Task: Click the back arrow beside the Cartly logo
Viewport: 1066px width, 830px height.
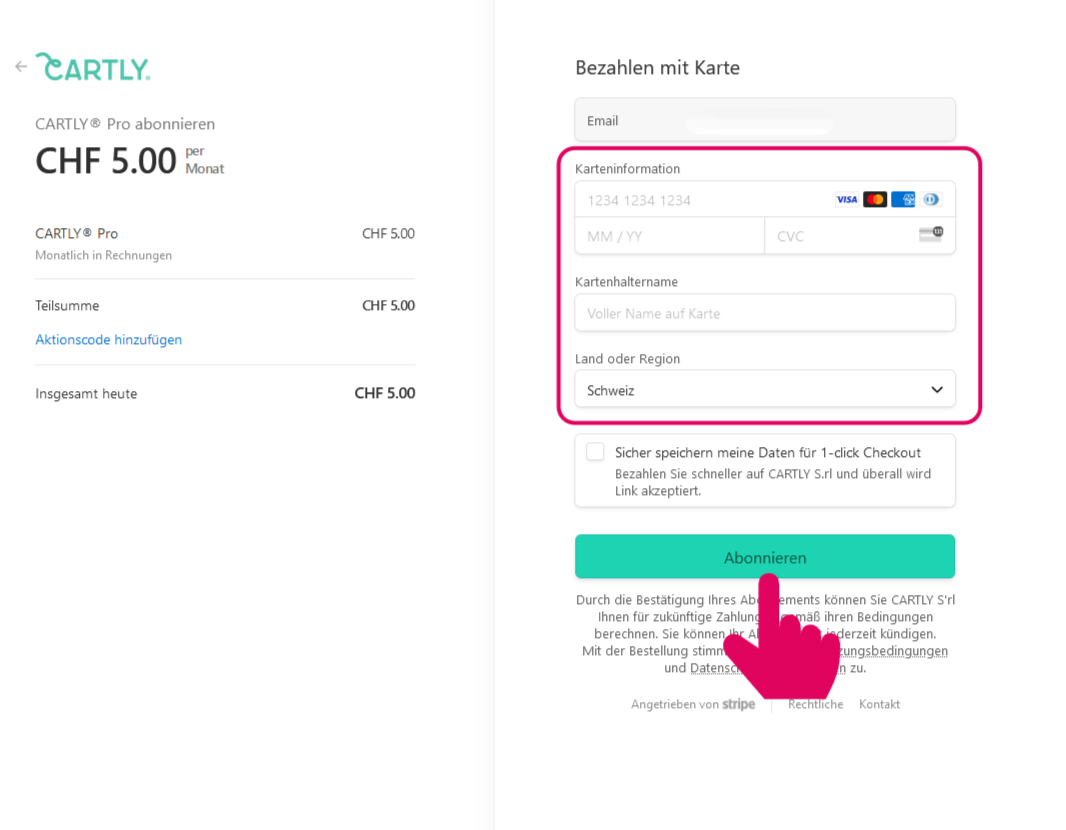Action: pyautogui.click(x=21, y=67)
